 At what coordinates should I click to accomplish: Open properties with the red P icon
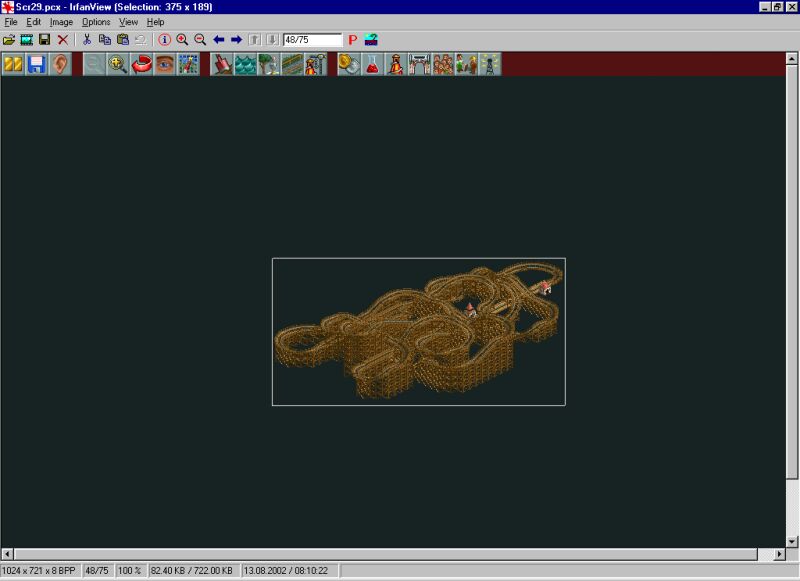point(353,40)
